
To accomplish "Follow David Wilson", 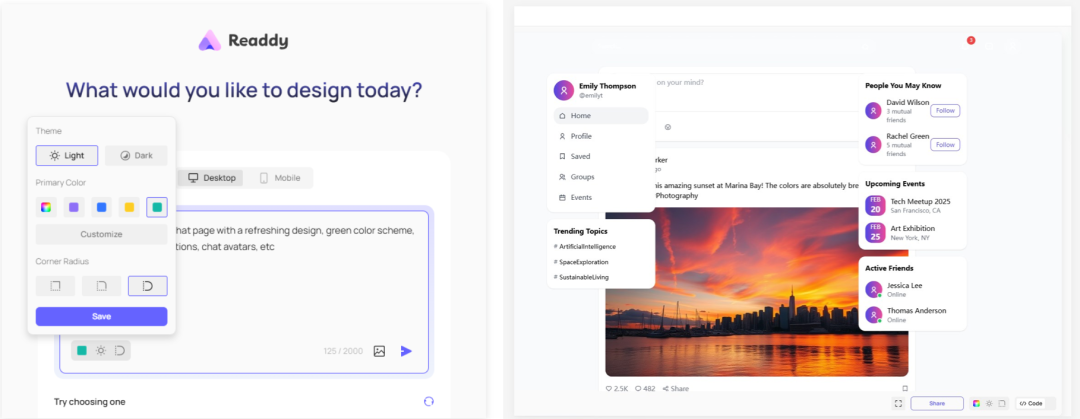I will tap(945, 110).
